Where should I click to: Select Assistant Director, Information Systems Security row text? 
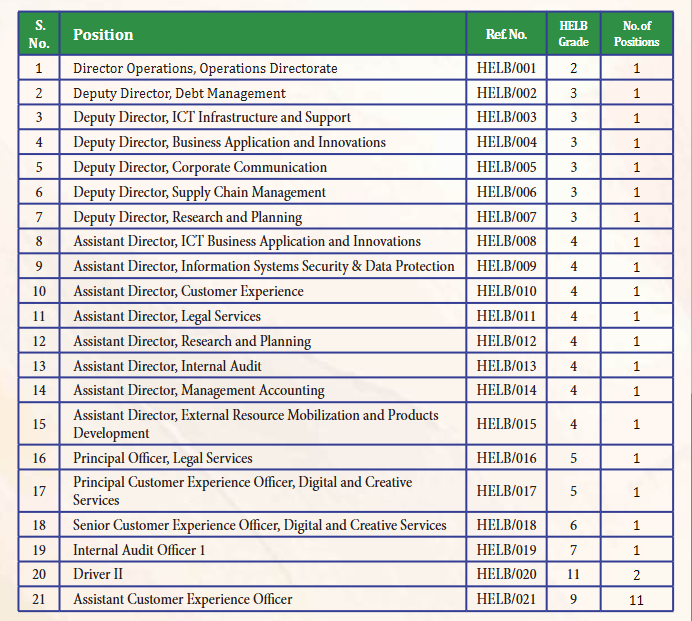(263, 267)
